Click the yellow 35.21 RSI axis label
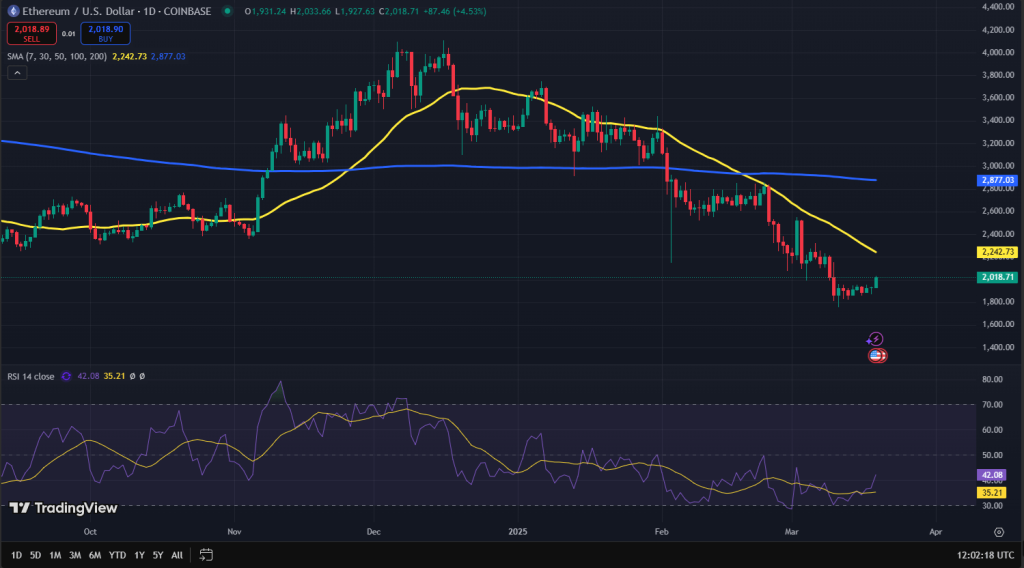Screen dimensions: 1024x568 (x=992, y=493)
